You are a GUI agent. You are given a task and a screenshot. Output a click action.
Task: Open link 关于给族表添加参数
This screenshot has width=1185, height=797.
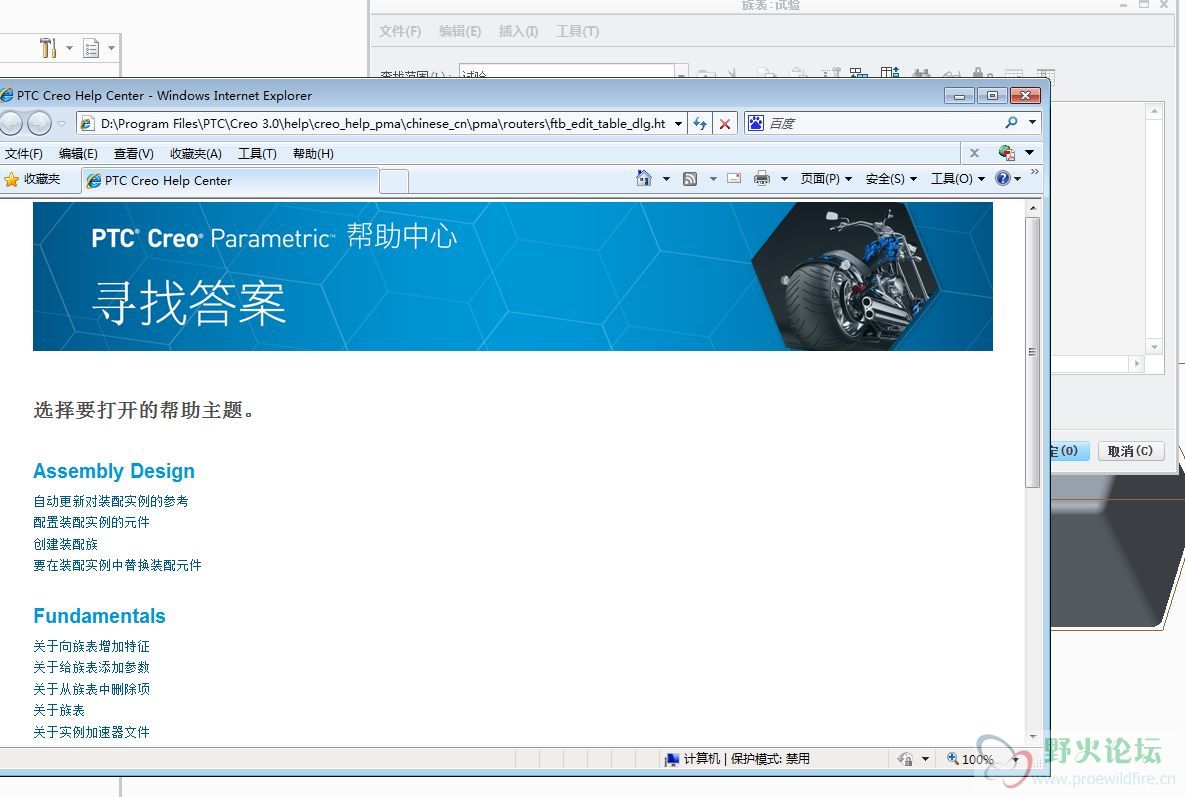pyautogui.click(x=91, y=667)
